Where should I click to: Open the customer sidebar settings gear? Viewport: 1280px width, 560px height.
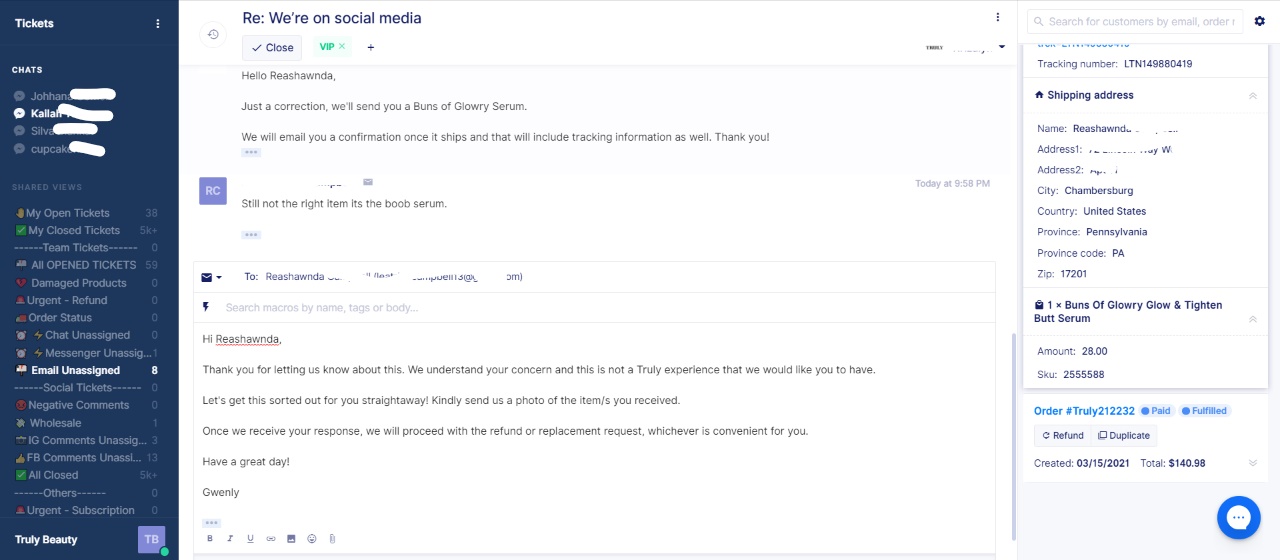[x=1259, y=21]
